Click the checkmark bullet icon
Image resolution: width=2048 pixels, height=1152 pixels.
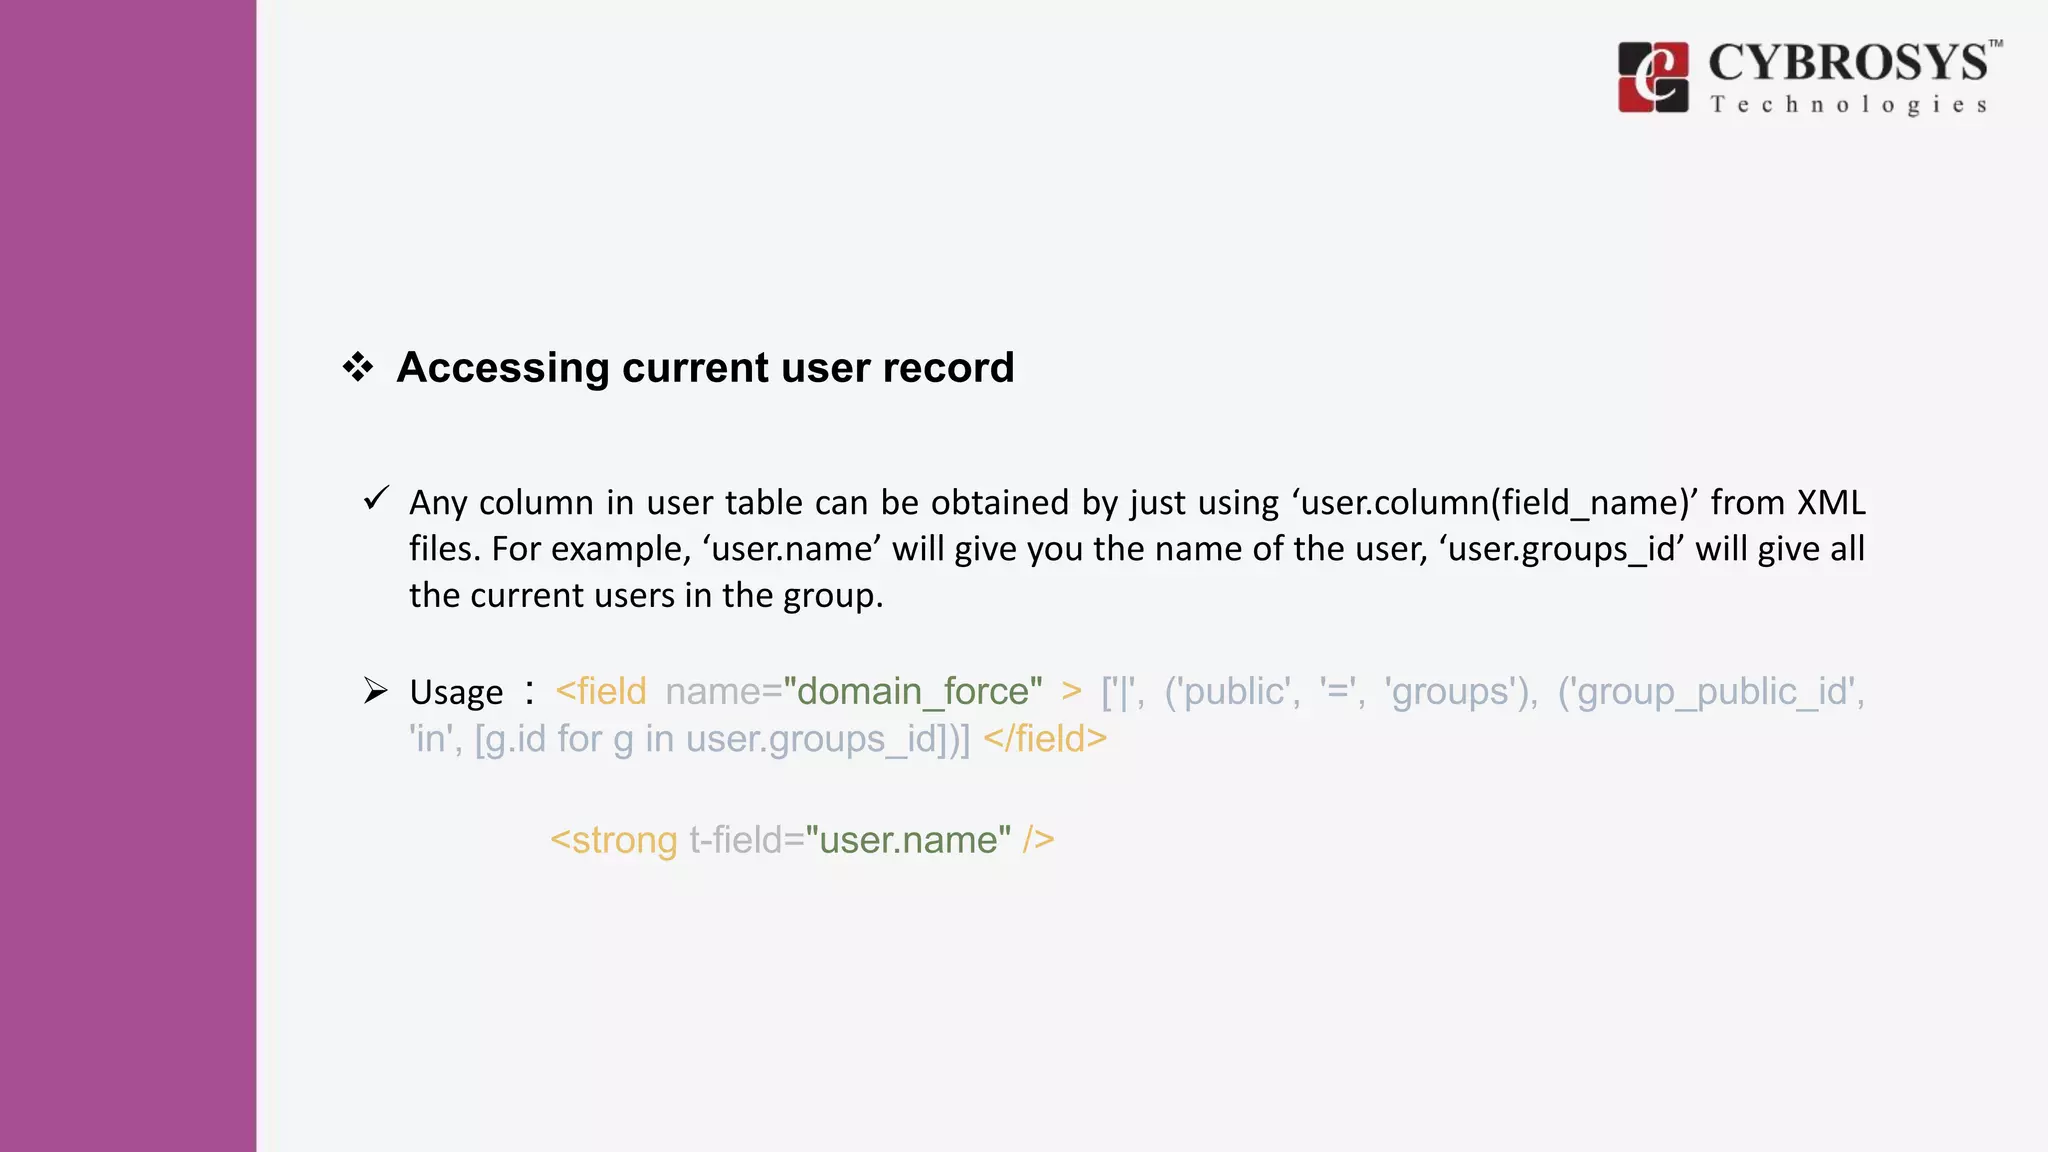tap(376, 497)
